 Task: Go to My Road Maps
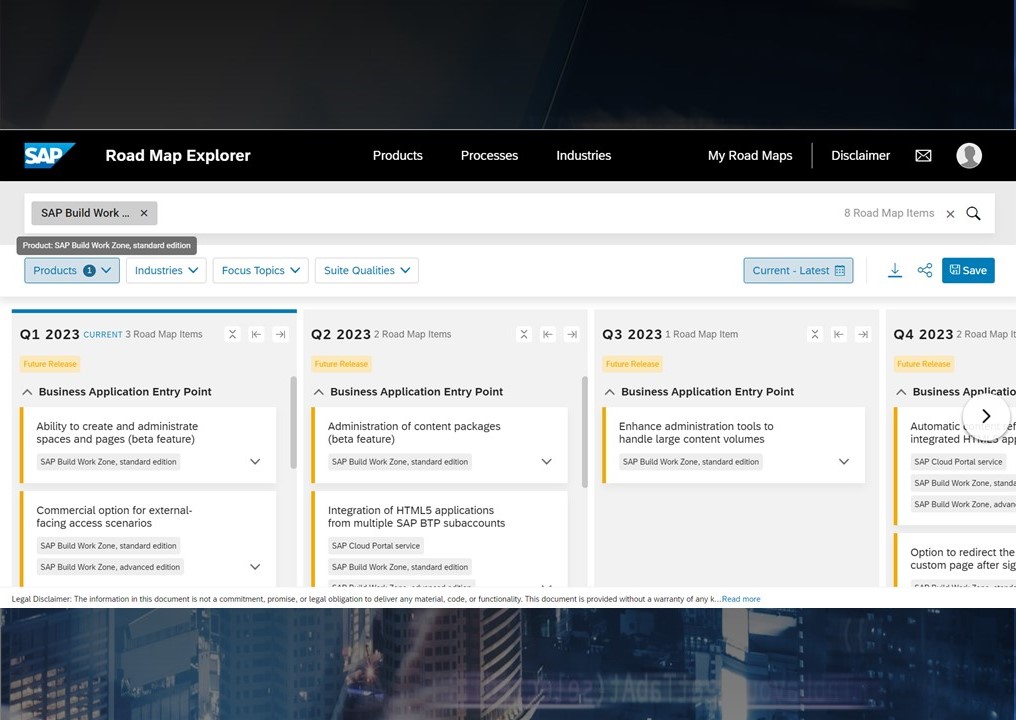tap(749, 155)
